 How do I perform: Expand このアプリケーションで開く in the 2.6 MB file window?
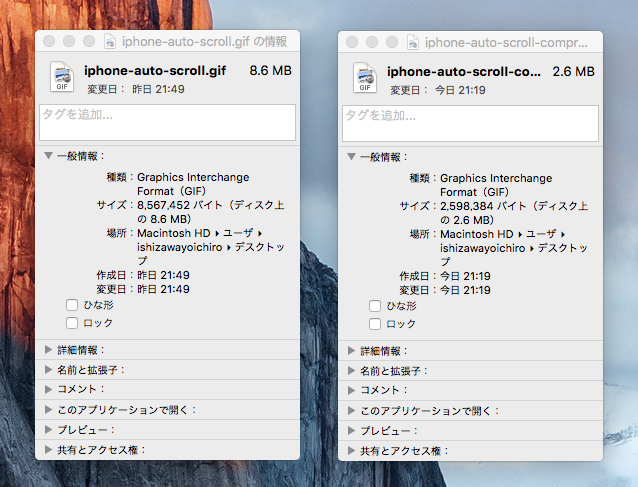pyautogui.click(x=352, y=410)
